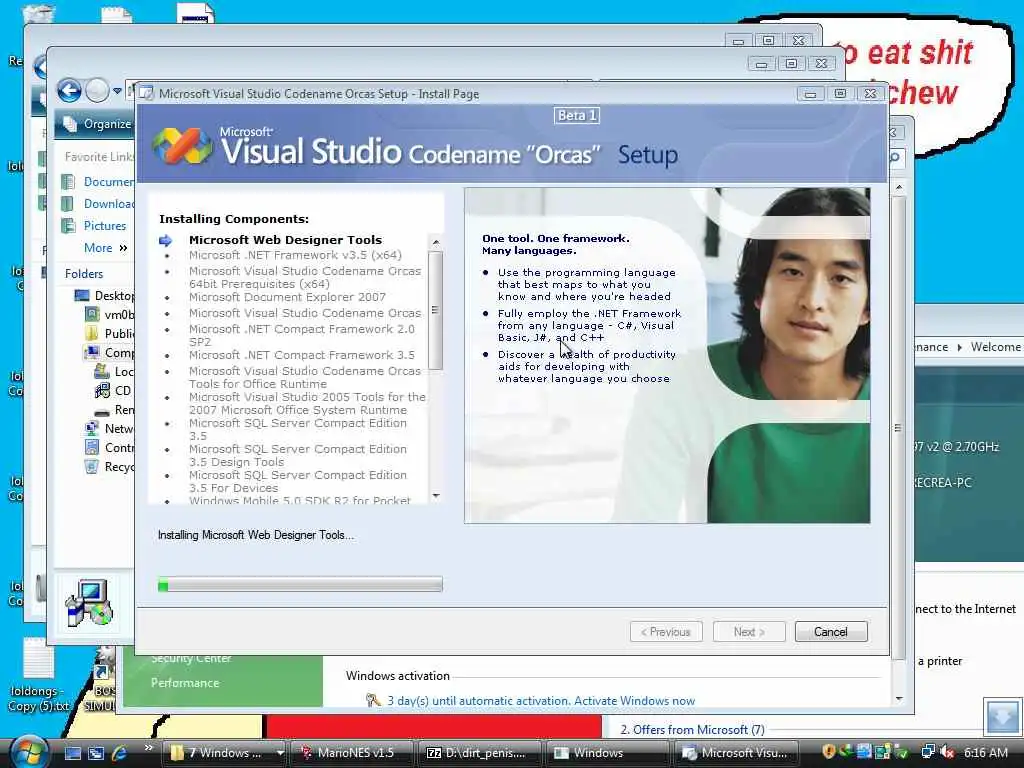This screenshot has width=1024, height=768.
Task: Click the disabled Previous button
Action: click(666, 632)
